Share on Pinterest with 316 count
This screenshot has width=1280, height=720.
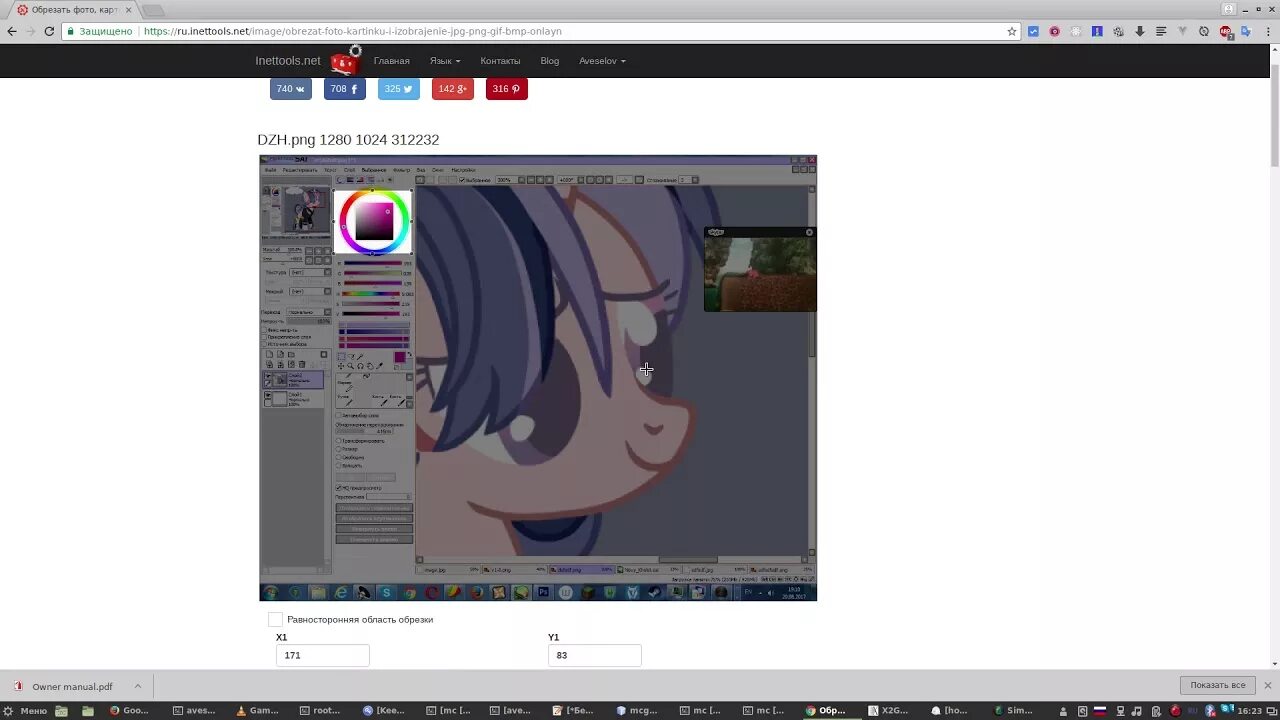tap(507, 89)
